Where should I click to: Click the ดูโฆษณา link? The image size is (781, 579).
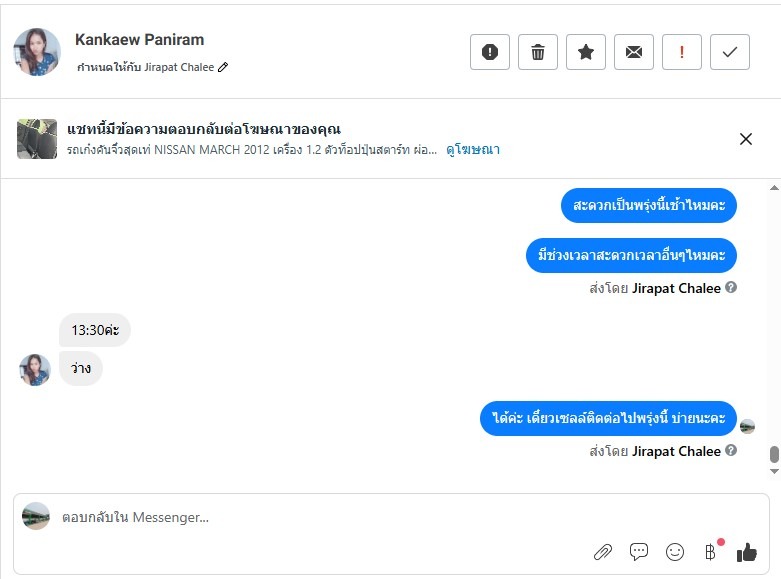click(473, 150)
